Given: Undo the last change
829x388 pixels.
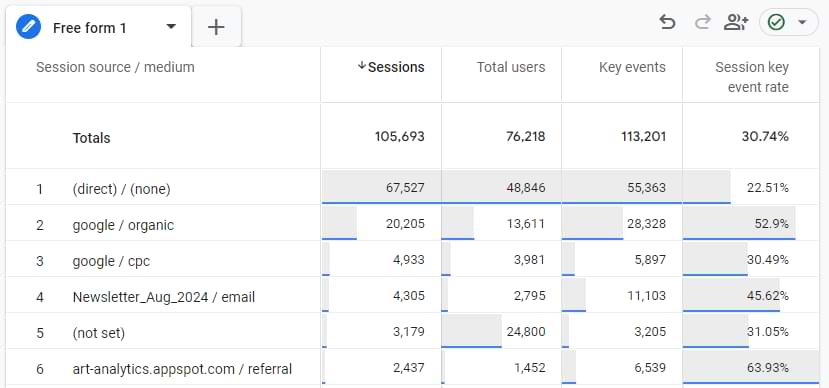Looking at the screenshot, I should (667, 22).
